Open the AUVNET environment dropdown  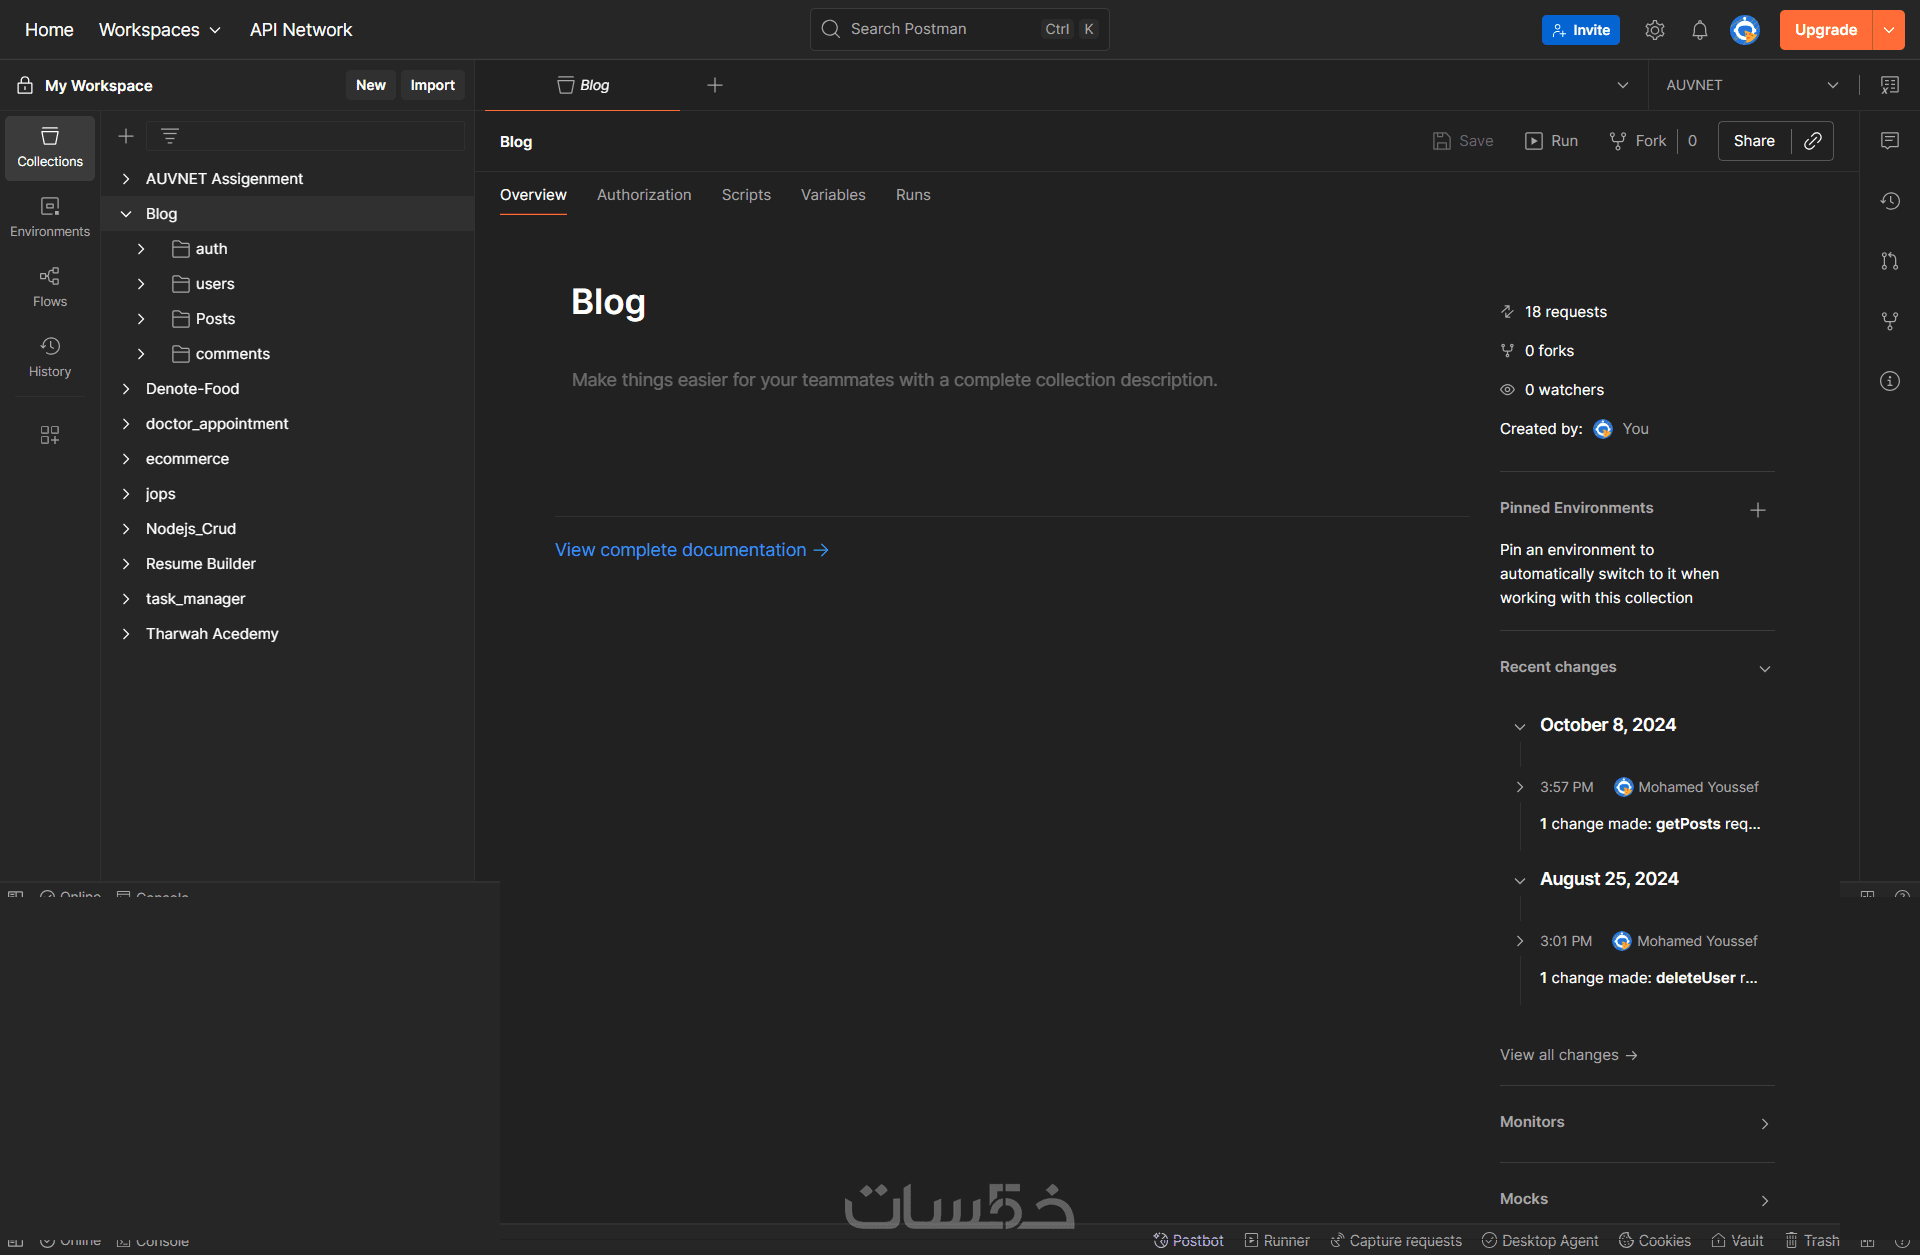pos(1752,85)
